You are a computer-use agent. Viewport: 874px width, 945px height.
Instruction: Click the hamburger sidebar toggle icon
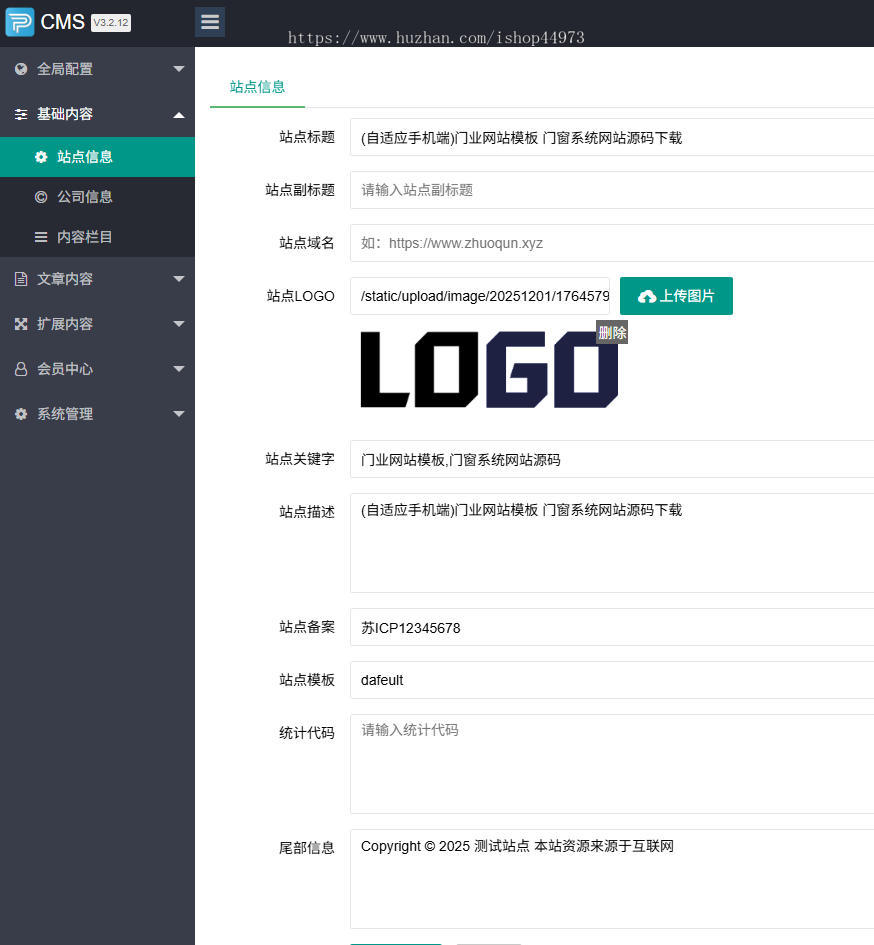(210, 21)
